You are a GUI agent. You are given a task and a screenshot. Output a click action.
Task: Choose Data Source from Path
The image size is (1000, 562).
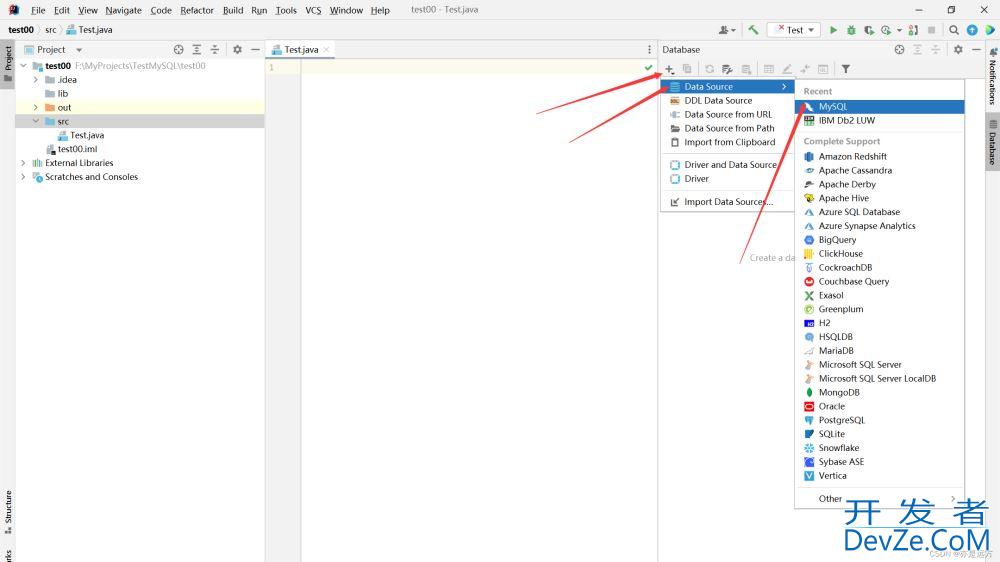point(727,128)
